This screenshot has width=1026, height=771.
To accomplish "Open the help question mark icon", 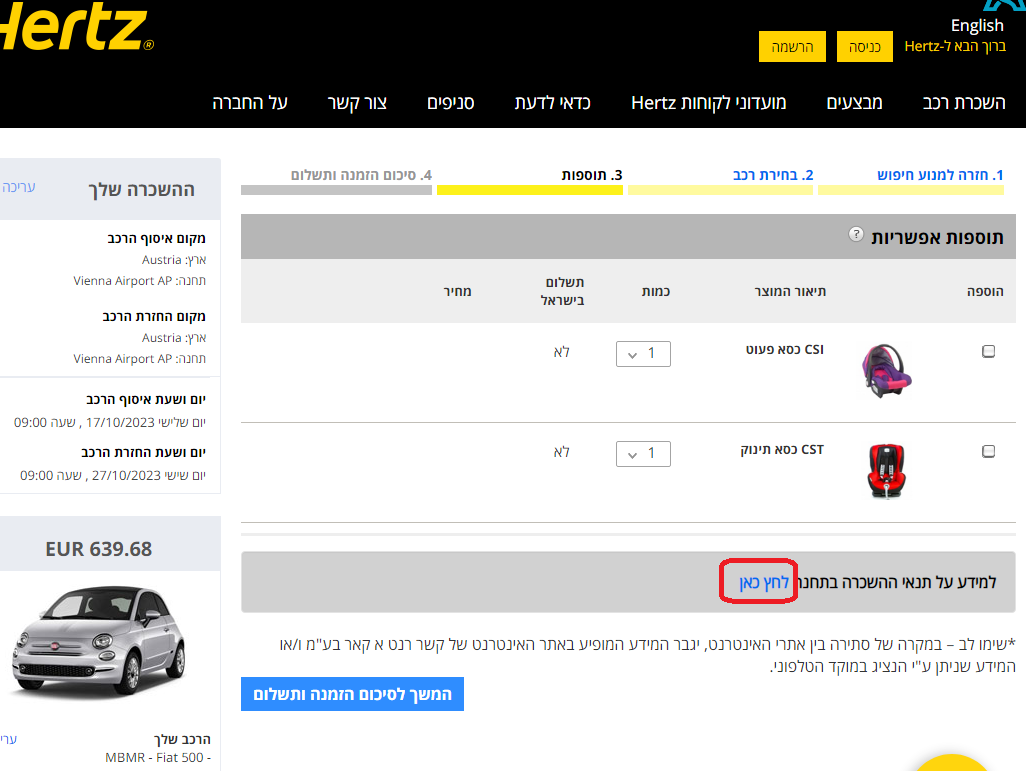I will point(856,234).
